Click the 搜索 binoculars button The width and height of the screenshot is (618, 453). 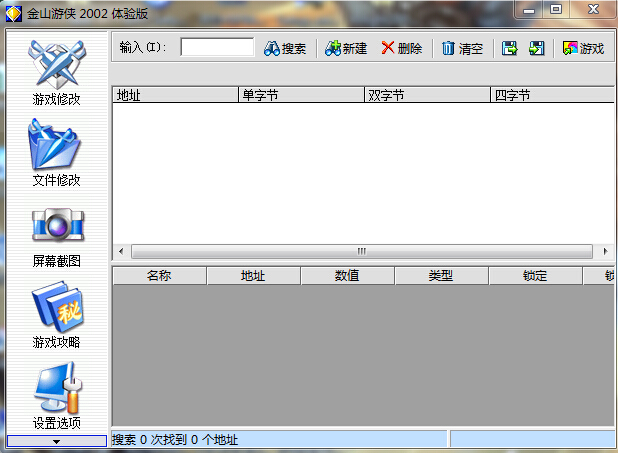click(x=285, y=48)
